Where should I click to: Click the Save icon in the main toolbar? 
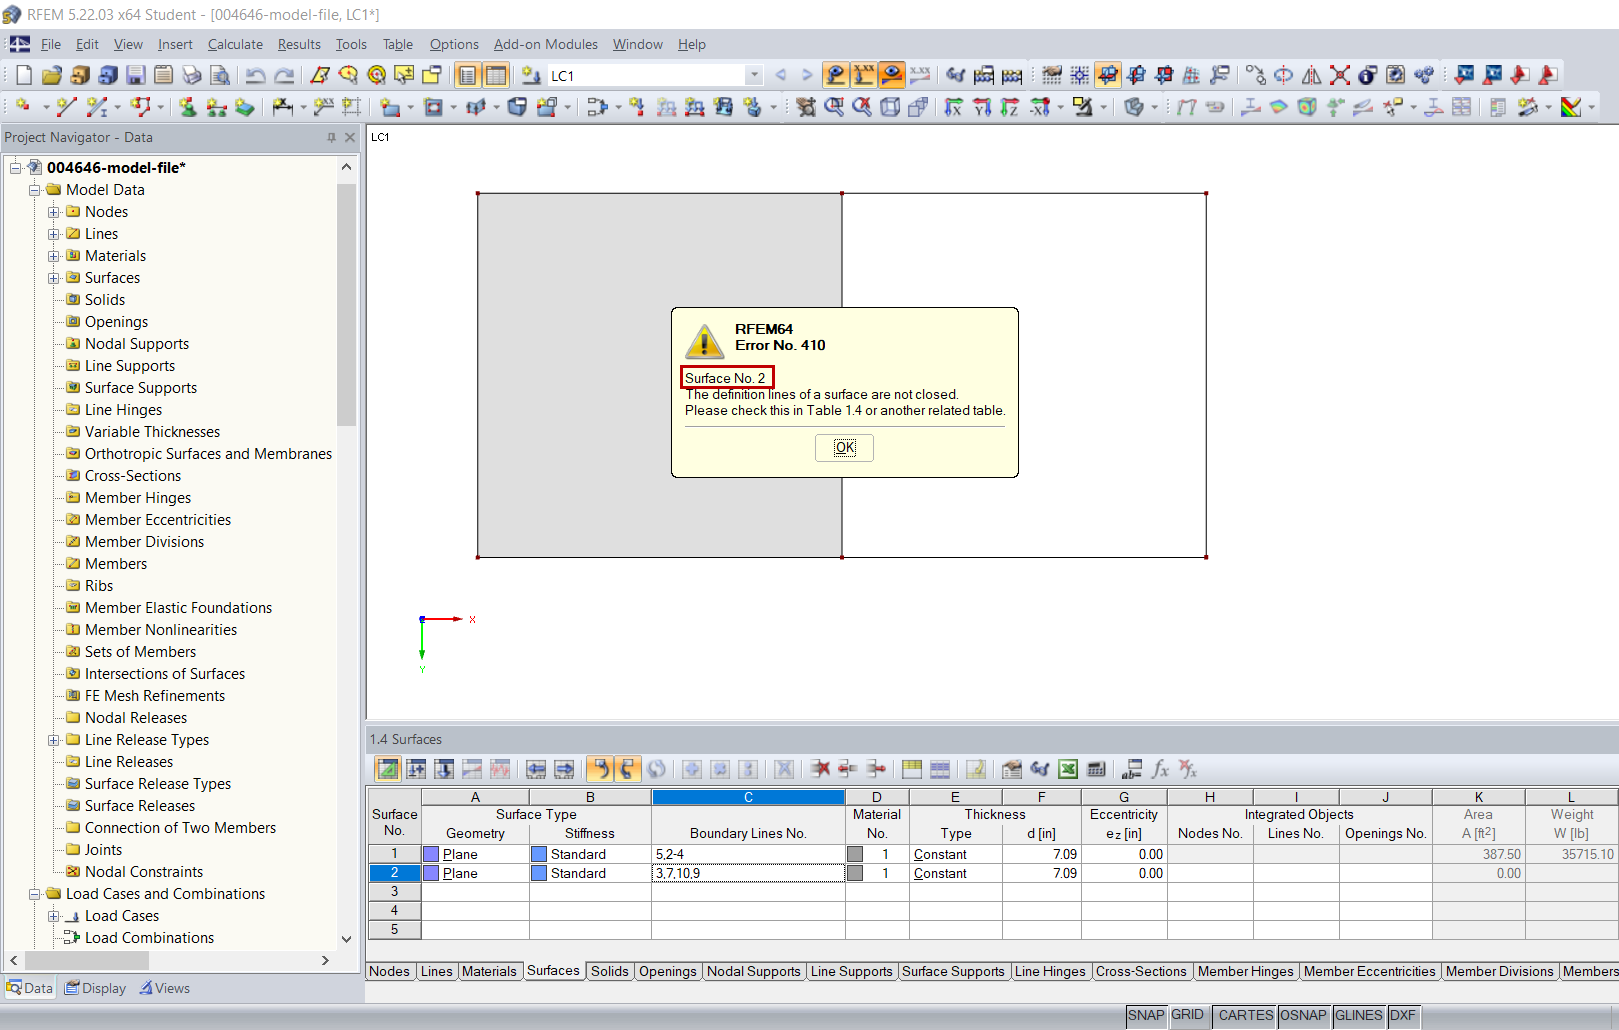[x=135, y=75]
